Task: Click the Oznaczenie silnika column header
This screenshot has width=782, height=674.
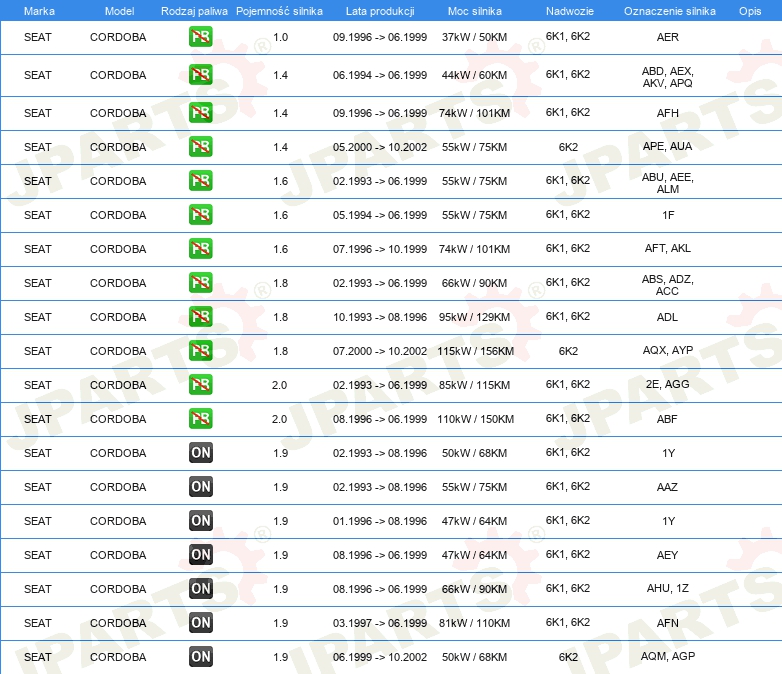Action: point(670,11)
